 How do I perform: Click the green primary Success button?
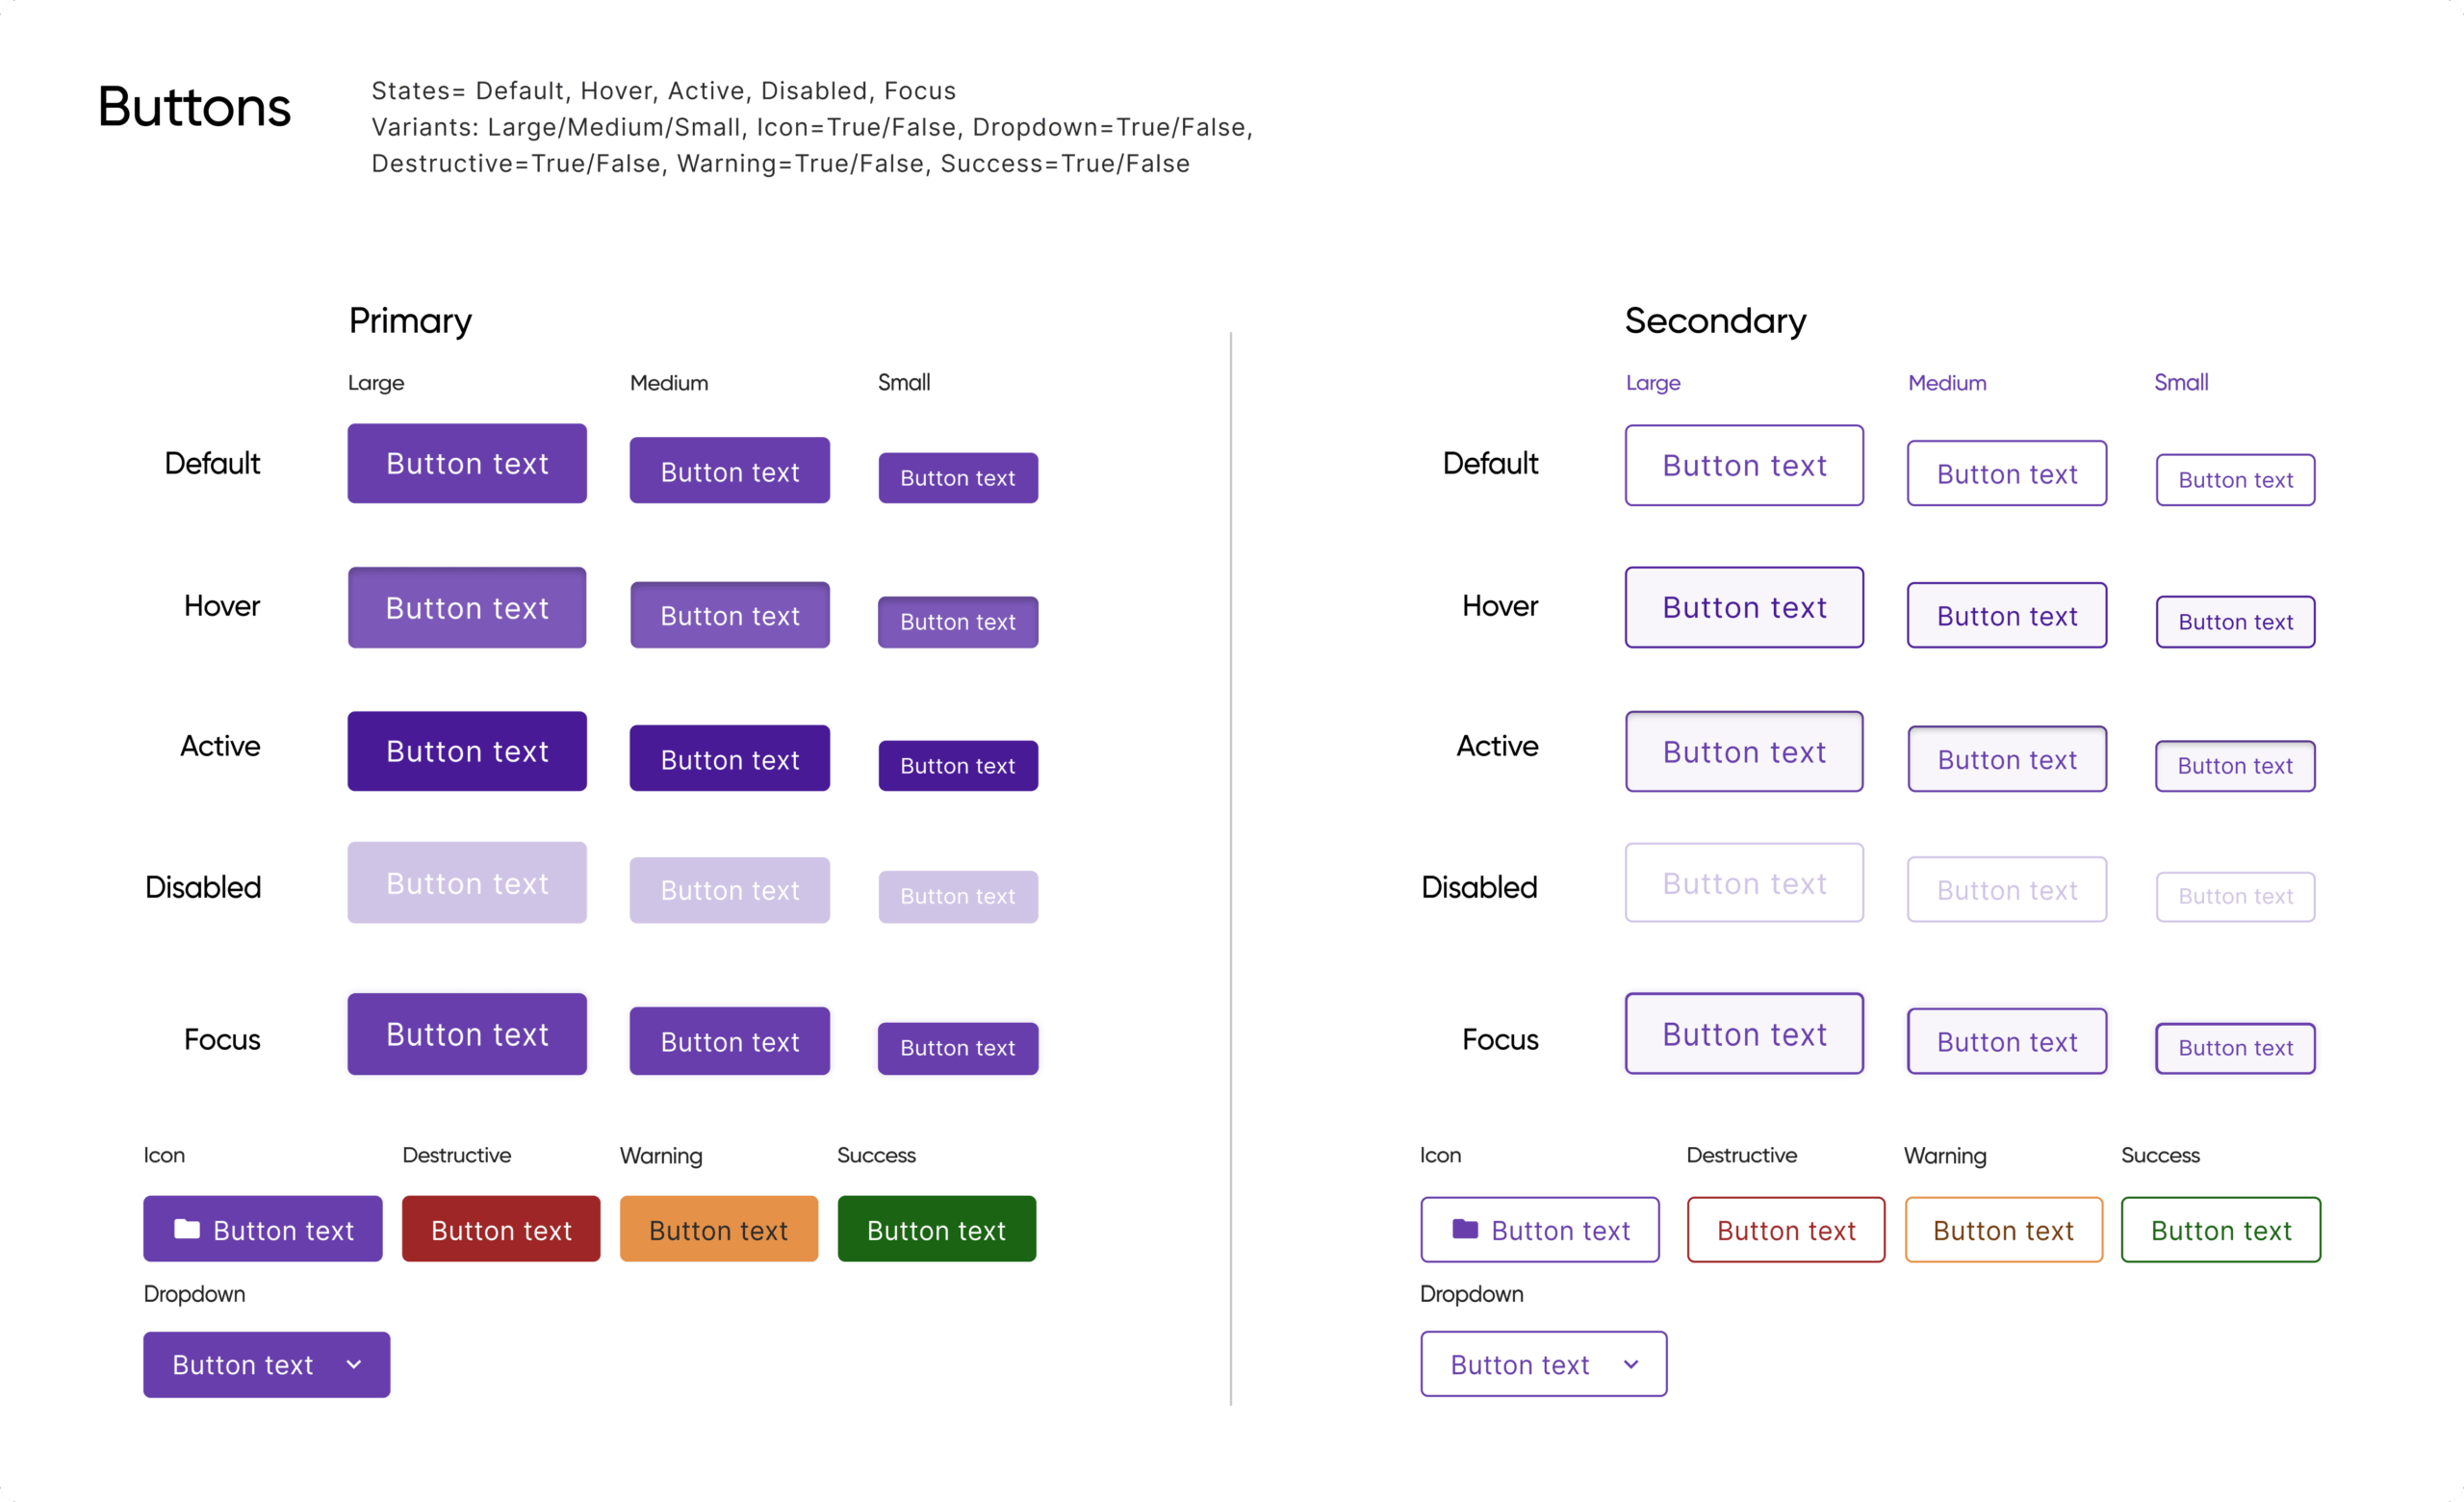pos(936,1229)
